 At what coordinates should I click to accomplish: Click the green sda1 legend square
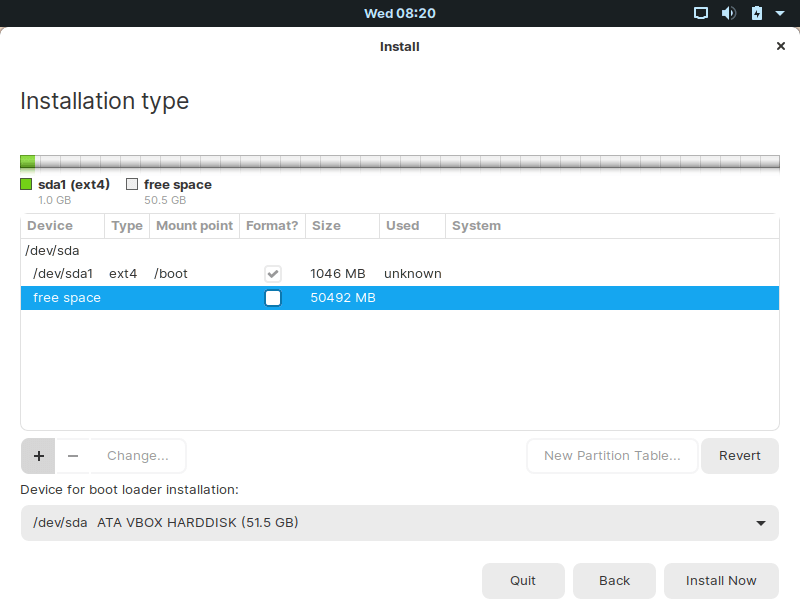(27, 184)
